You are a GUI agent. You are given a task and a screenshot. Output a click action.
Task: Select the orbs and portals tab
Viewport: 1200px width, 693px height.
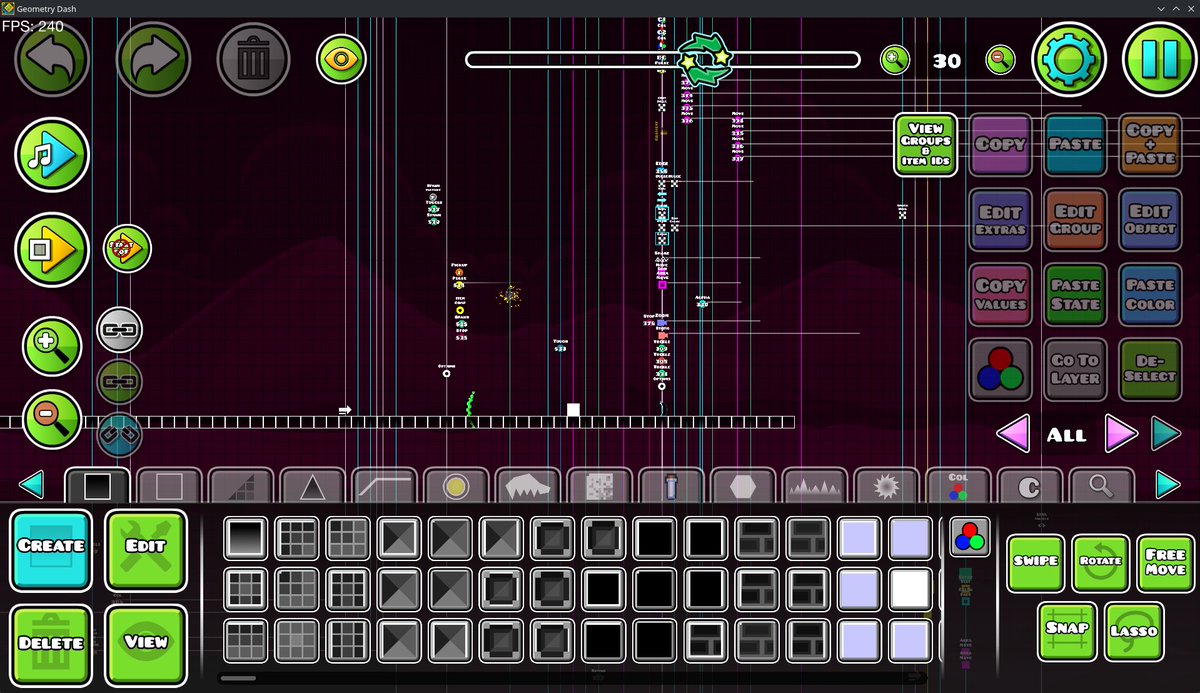pyautogui.click(x=456, y=486)
